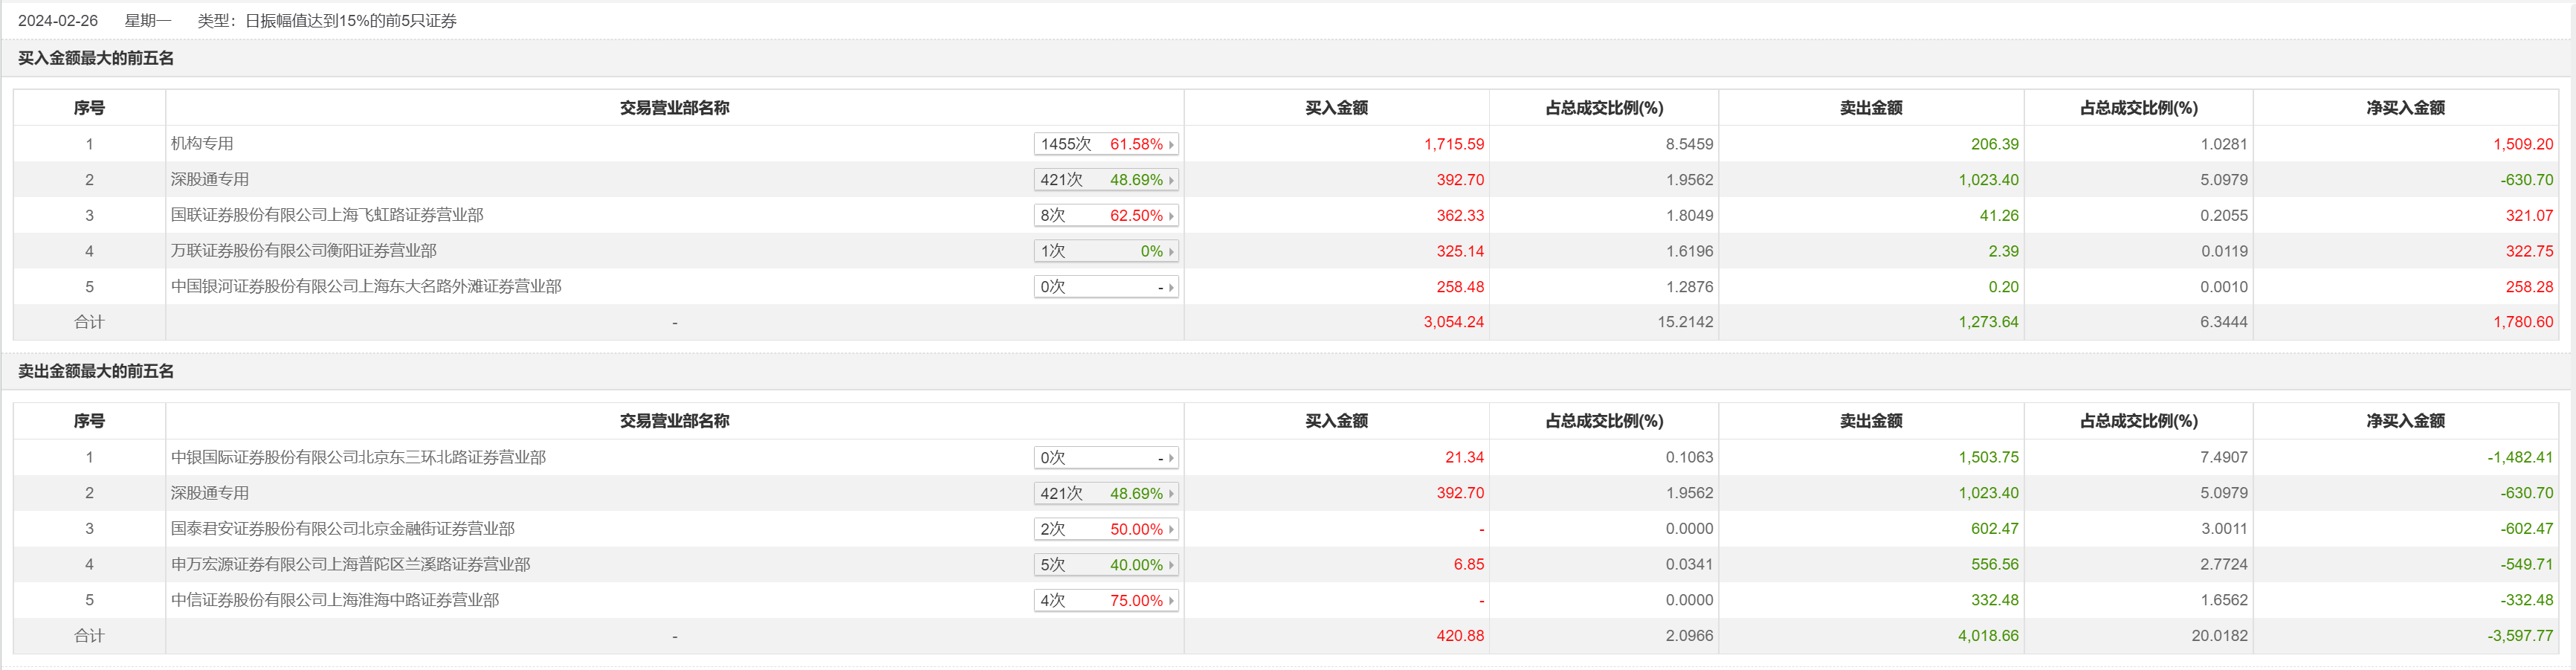Click 净买入金额 header in the sell table

pos(2405,421)
